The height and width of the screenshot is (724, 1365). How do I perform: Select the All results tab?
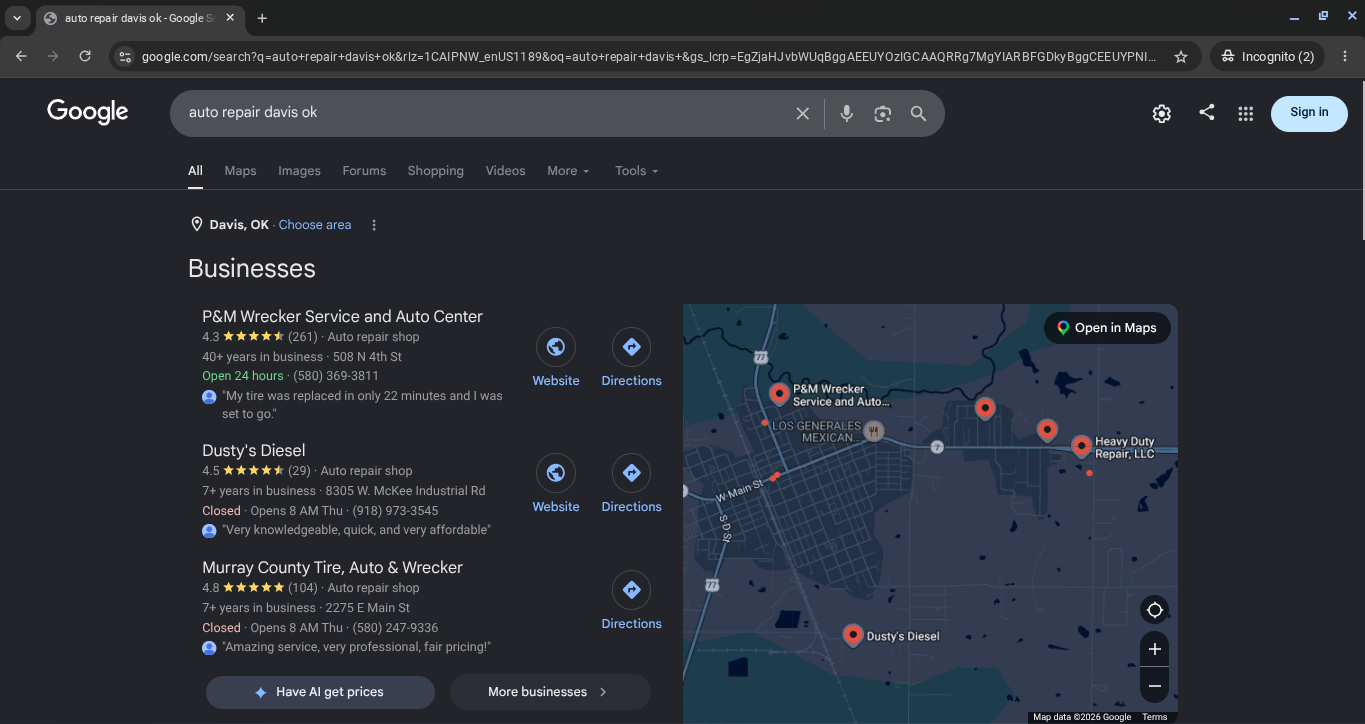coord(195,171)
